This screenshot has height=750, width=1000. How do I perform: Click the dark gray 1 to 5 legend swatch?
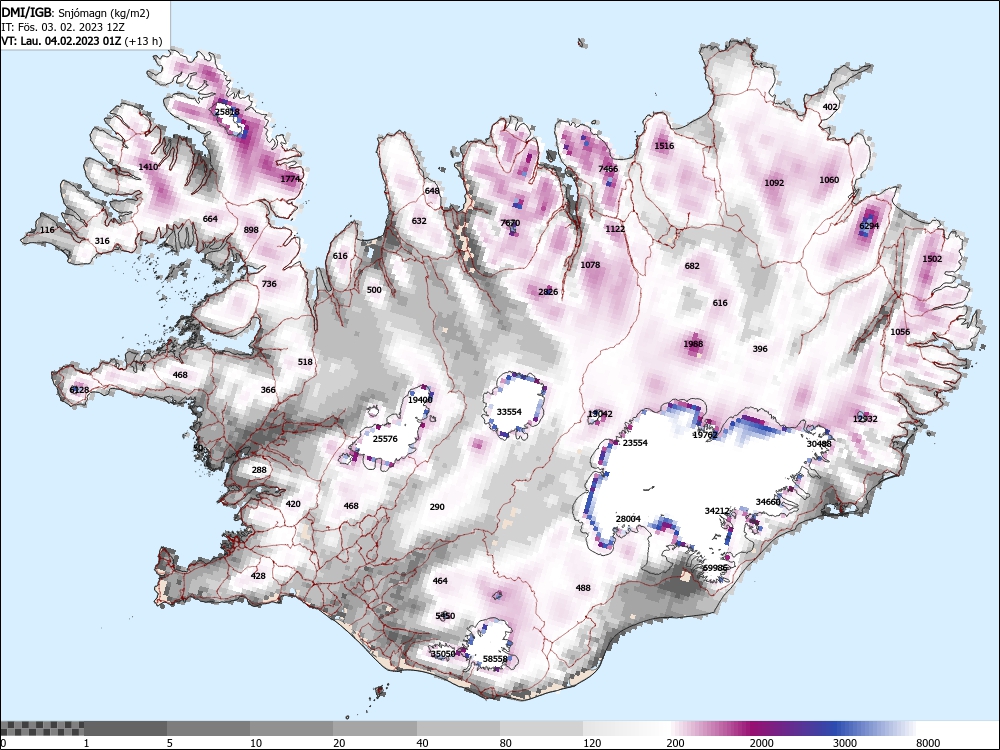[x=126, y=728]
